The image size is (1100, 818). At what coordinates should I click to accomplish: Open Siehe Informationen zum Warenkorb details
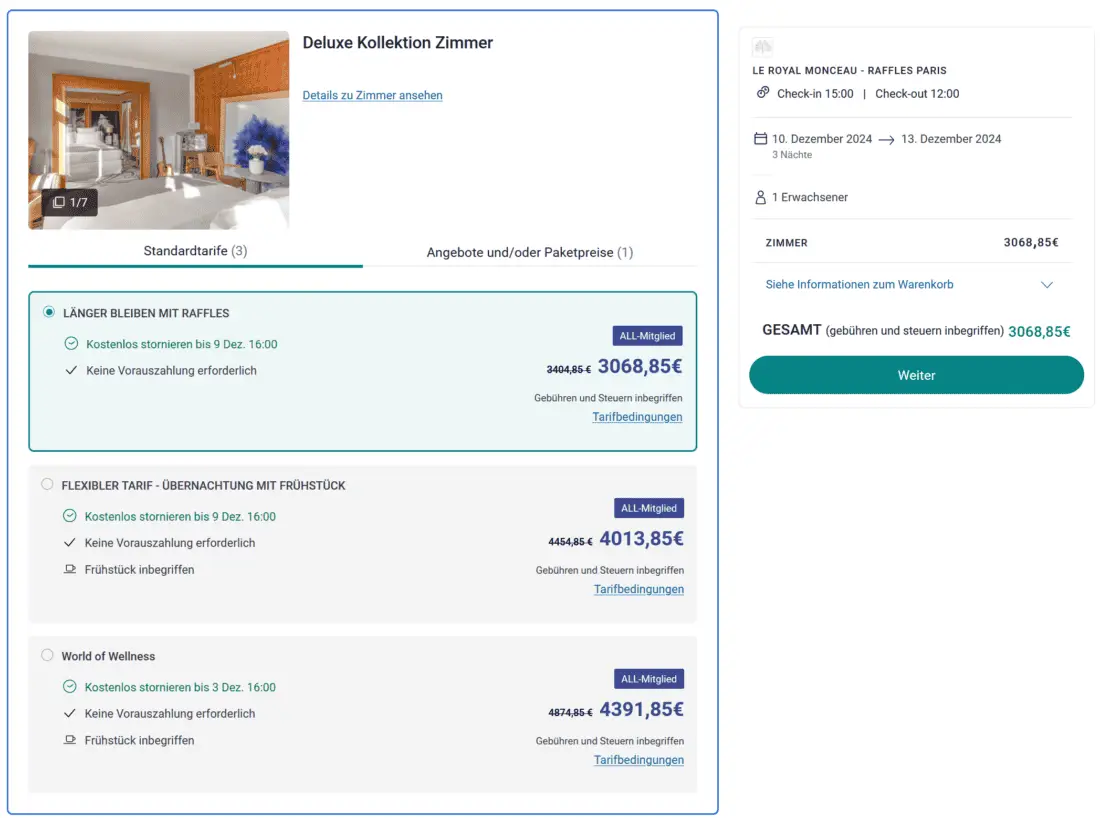(x=859, y=285)
